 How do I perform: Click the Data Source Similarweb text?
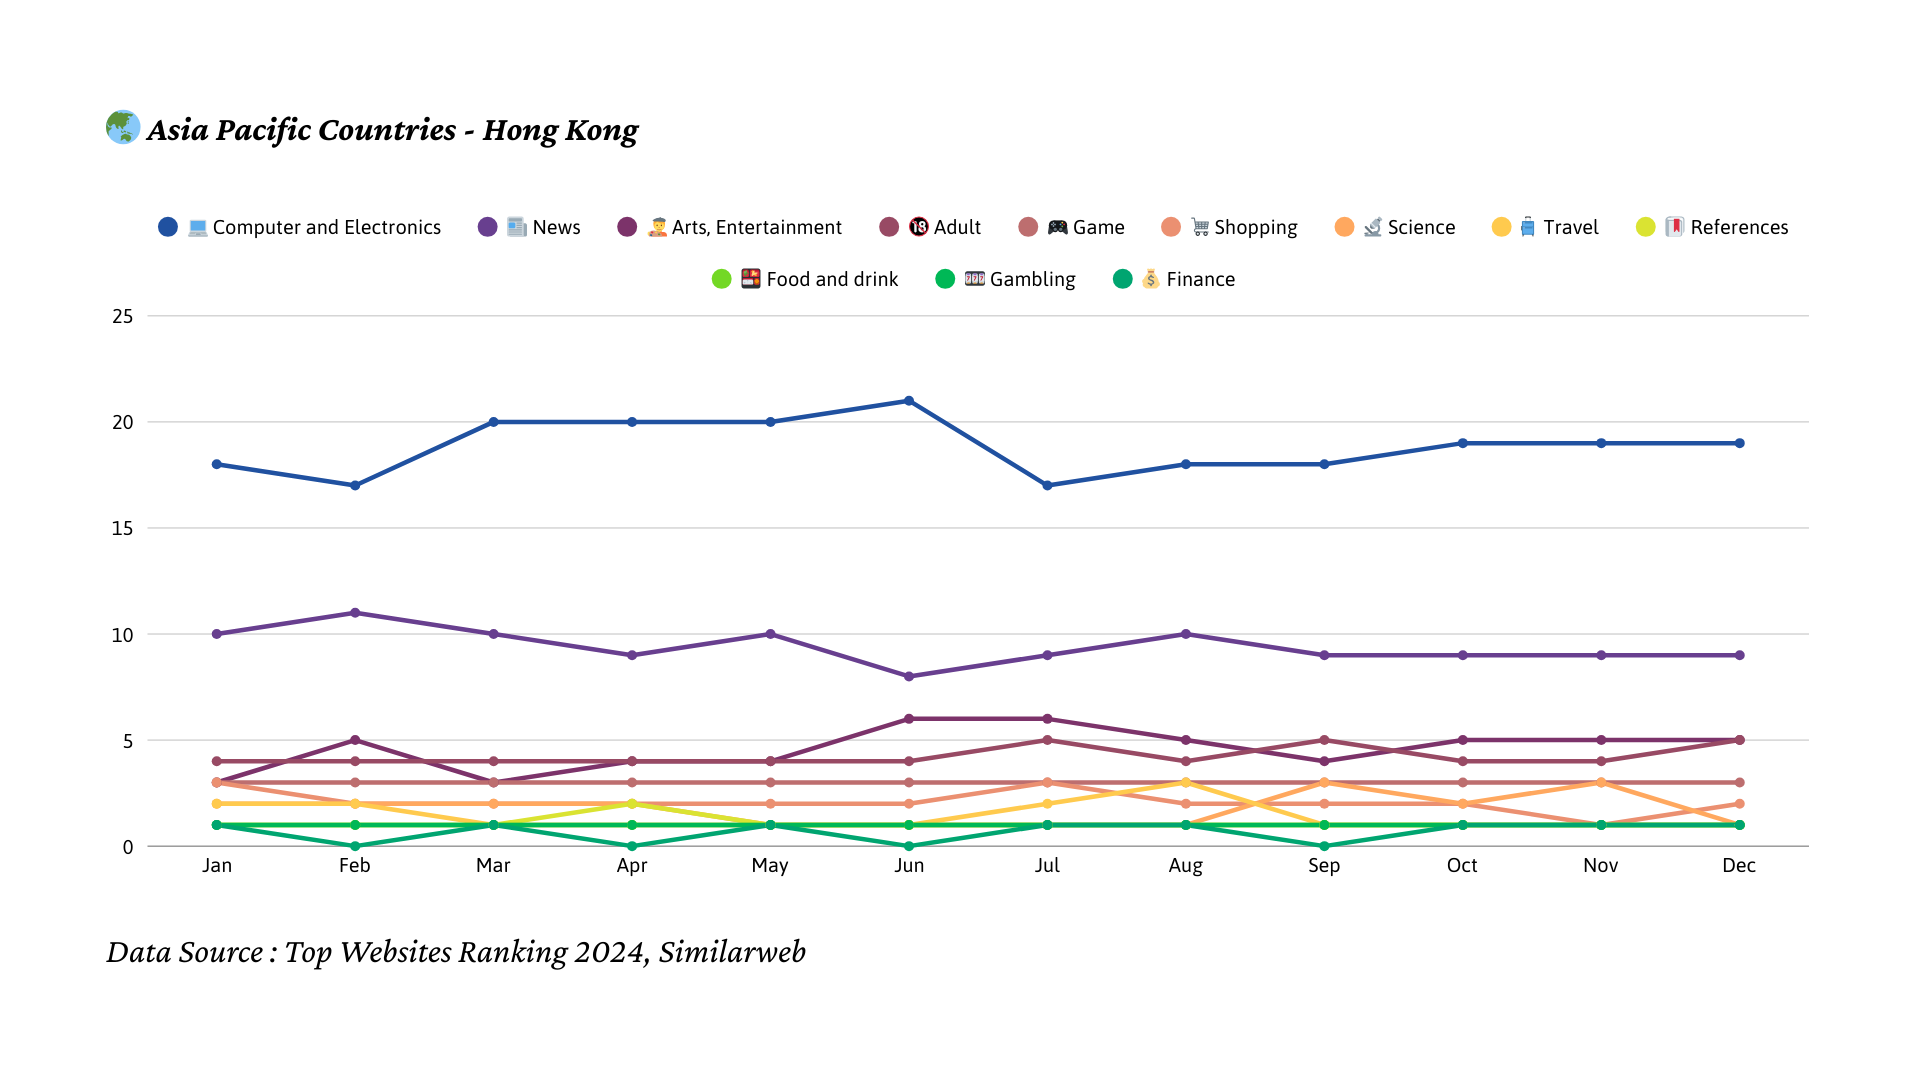[456, 952]
